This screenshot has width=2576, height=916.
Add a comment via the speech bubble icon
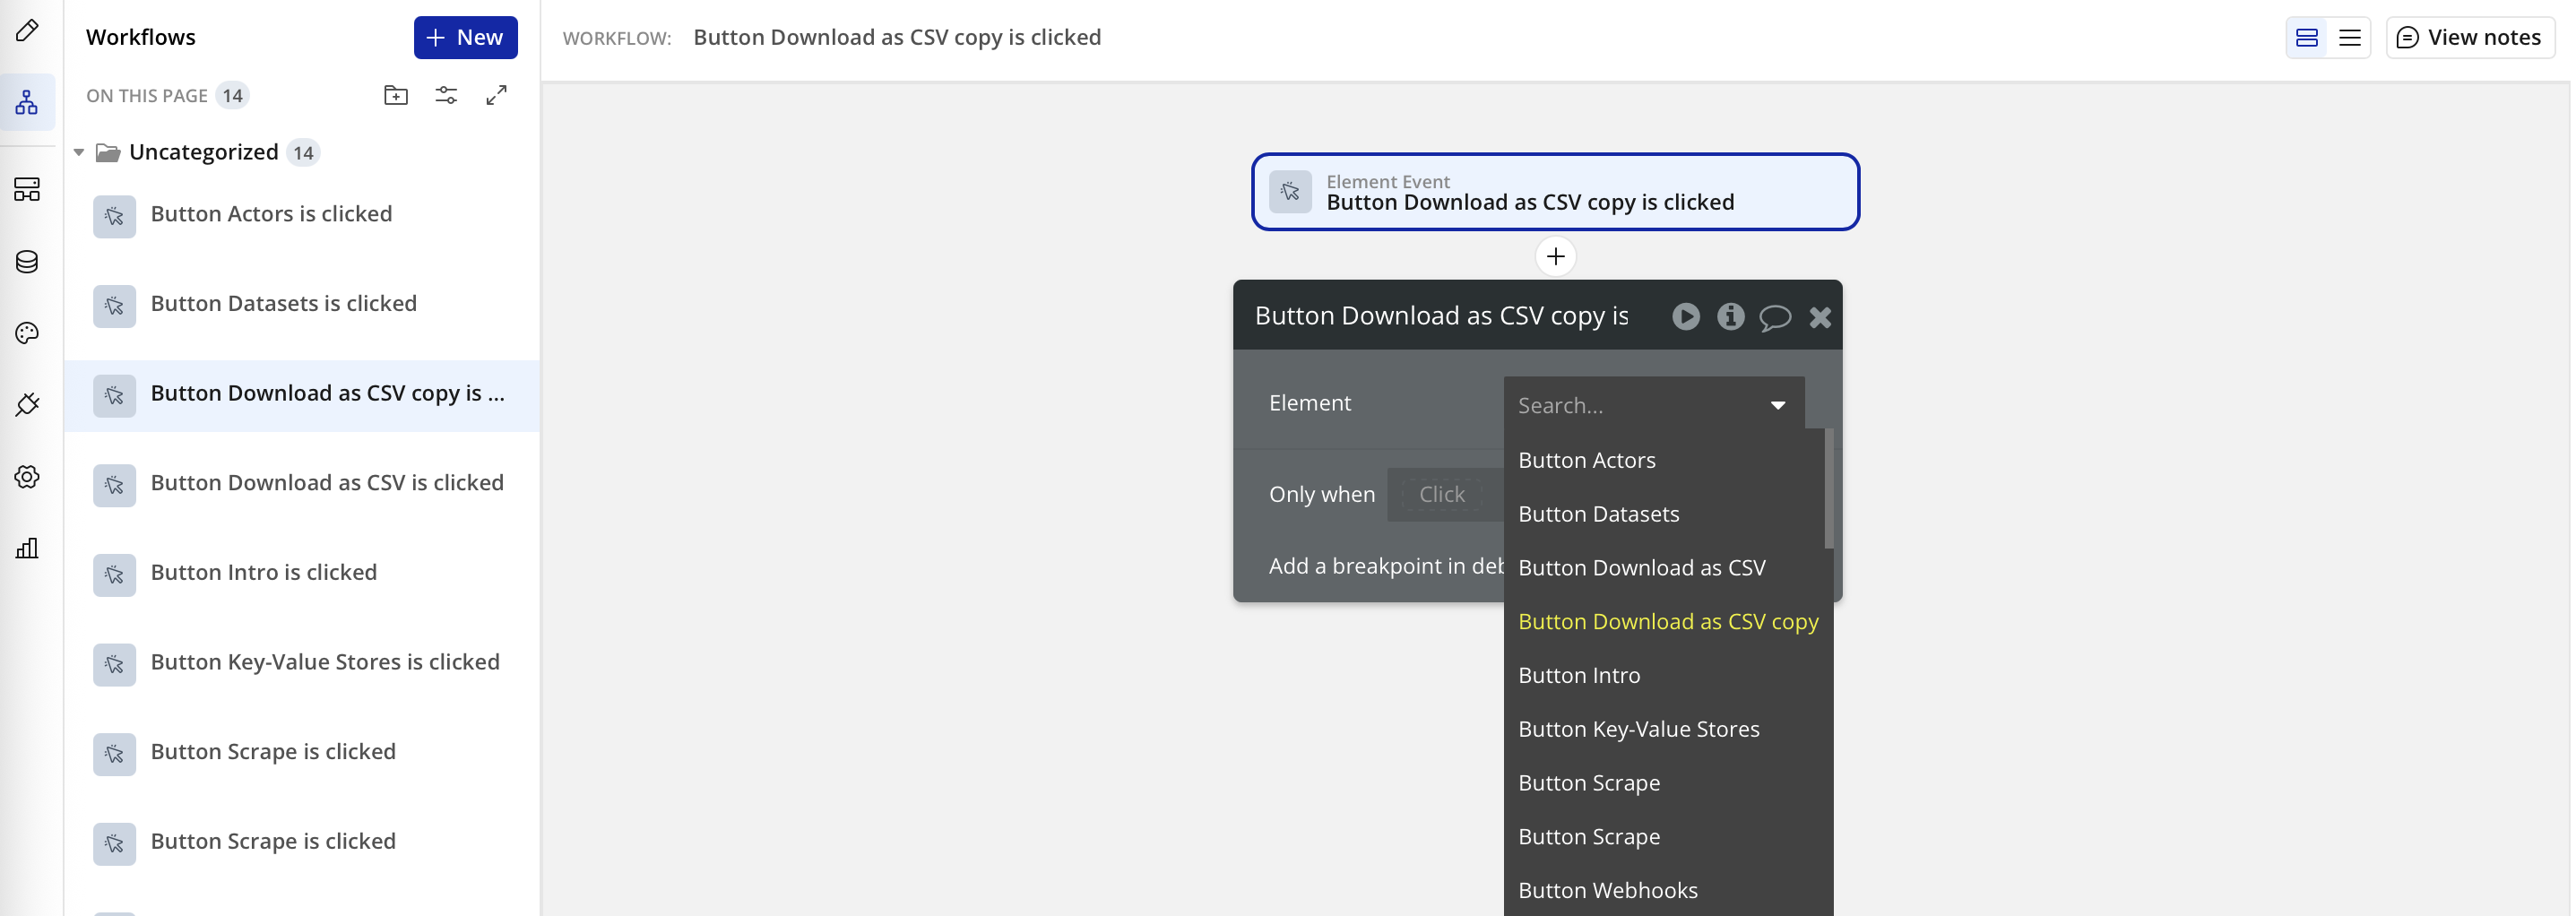1776,316
